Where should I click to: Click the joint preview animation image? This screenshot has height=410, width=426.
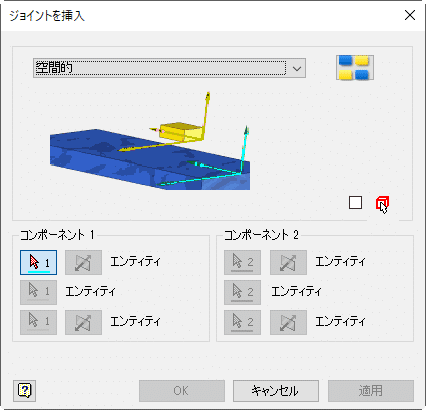(x=150, y=141)
